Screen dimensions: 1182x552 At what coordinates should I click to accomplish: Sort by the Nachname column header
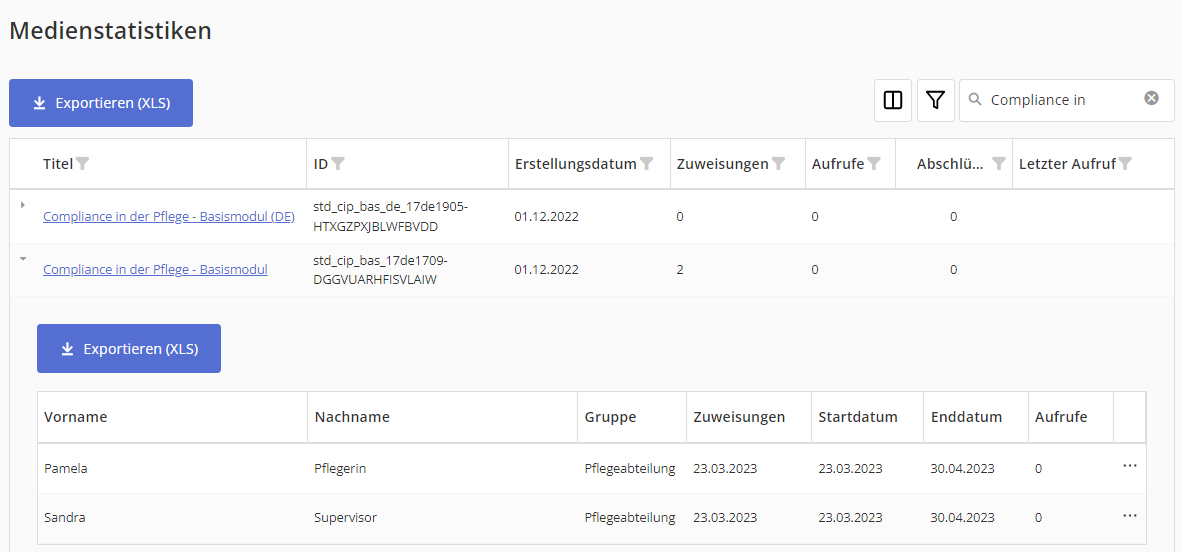tap(352, 417)
